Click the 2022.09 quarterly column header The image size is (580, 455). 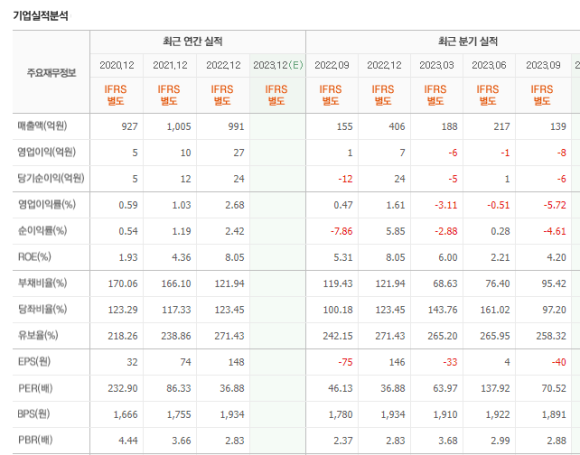pyautogui.click(x=332, y=65)
